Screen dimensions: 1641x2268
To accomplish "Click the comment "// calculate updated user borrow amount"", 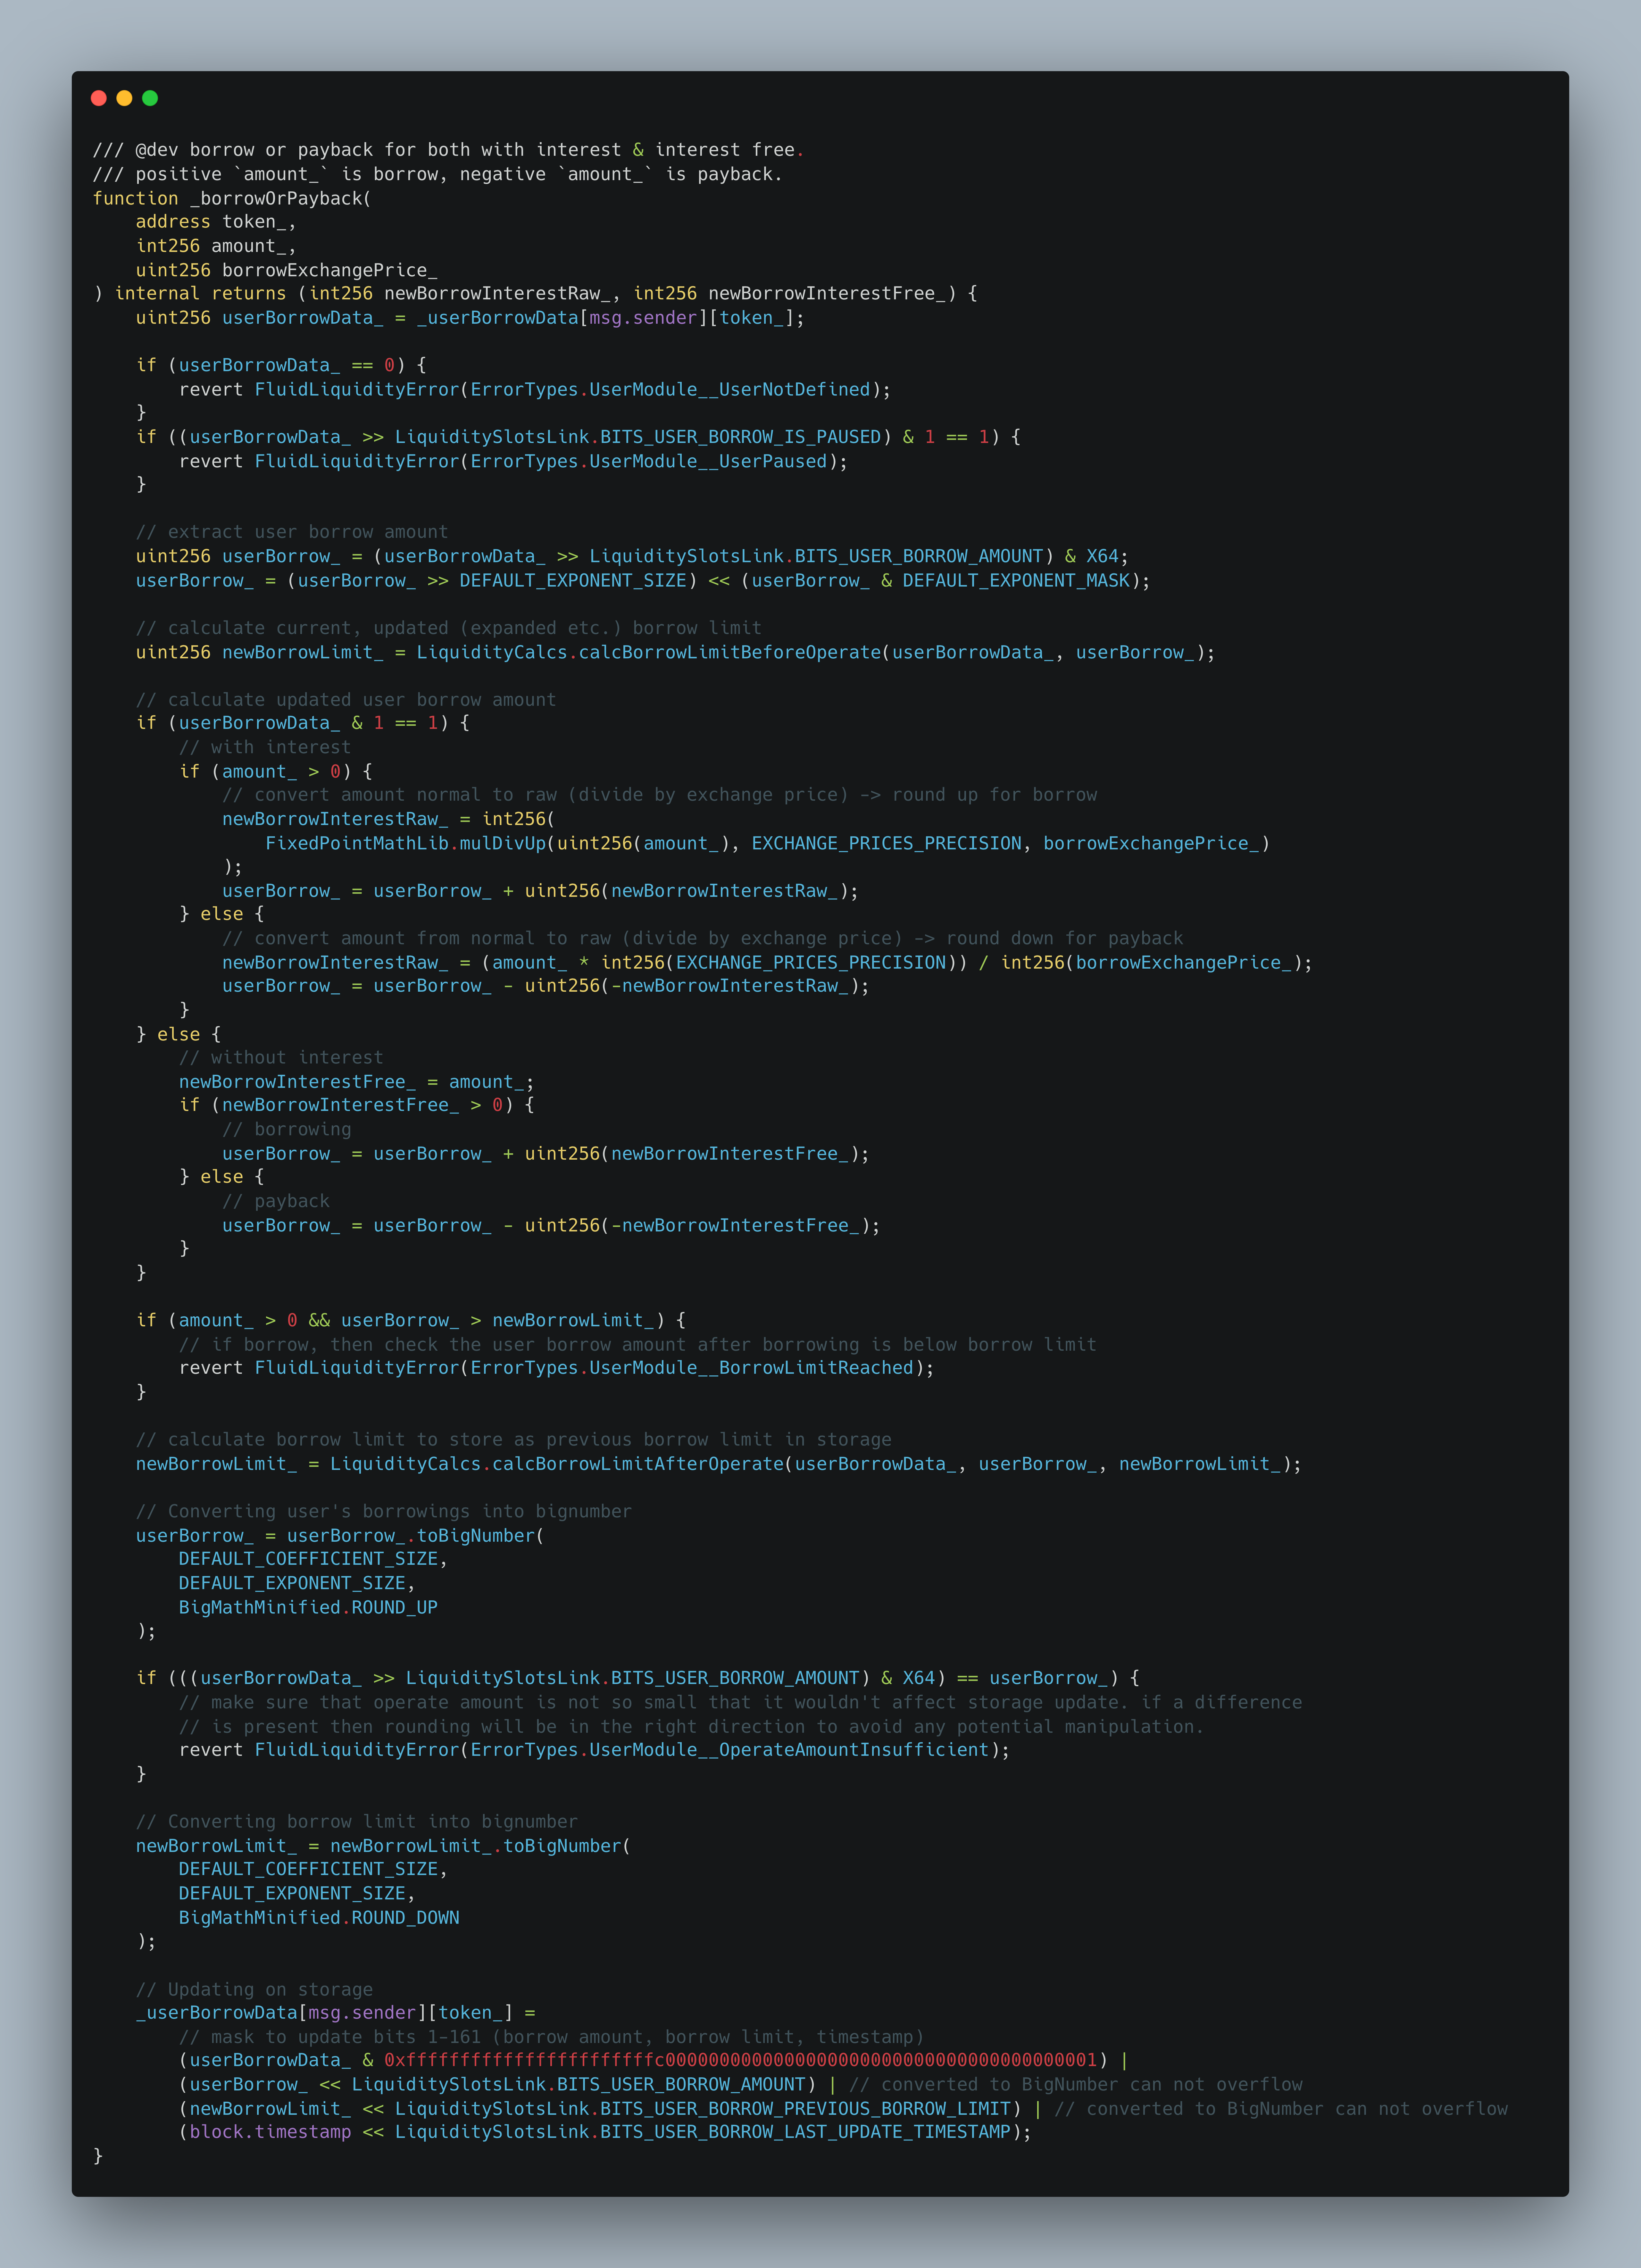I will point(346,700).
